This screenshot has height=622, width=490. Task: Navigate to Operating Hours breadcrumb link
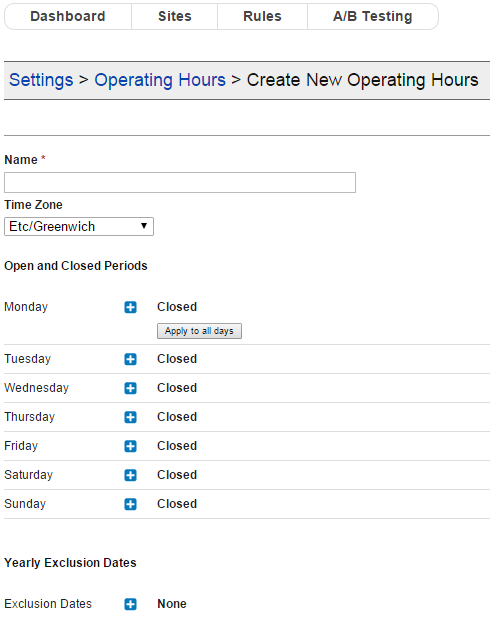(x=160, y=80)
